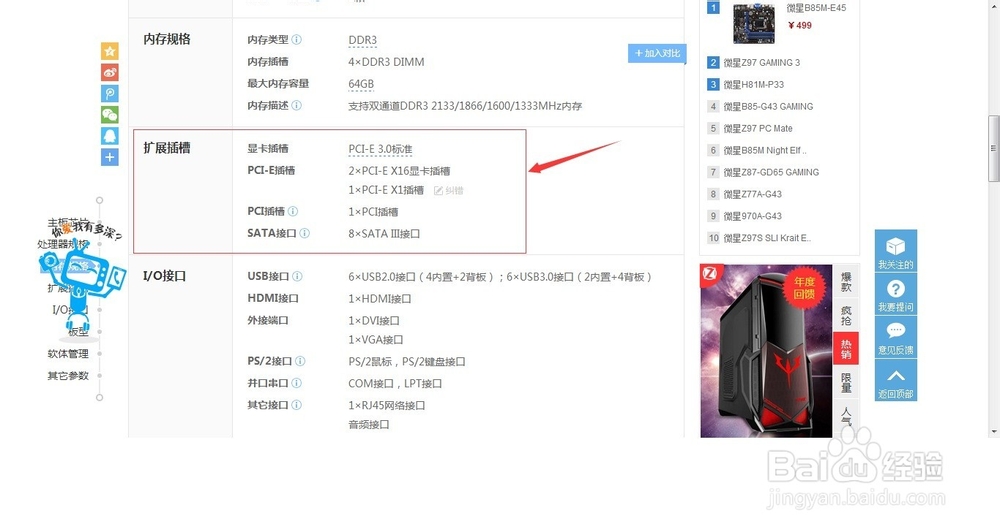Click the 纠错 edit icon
The image size is (1000, 532).
click(x=438, y=190)
